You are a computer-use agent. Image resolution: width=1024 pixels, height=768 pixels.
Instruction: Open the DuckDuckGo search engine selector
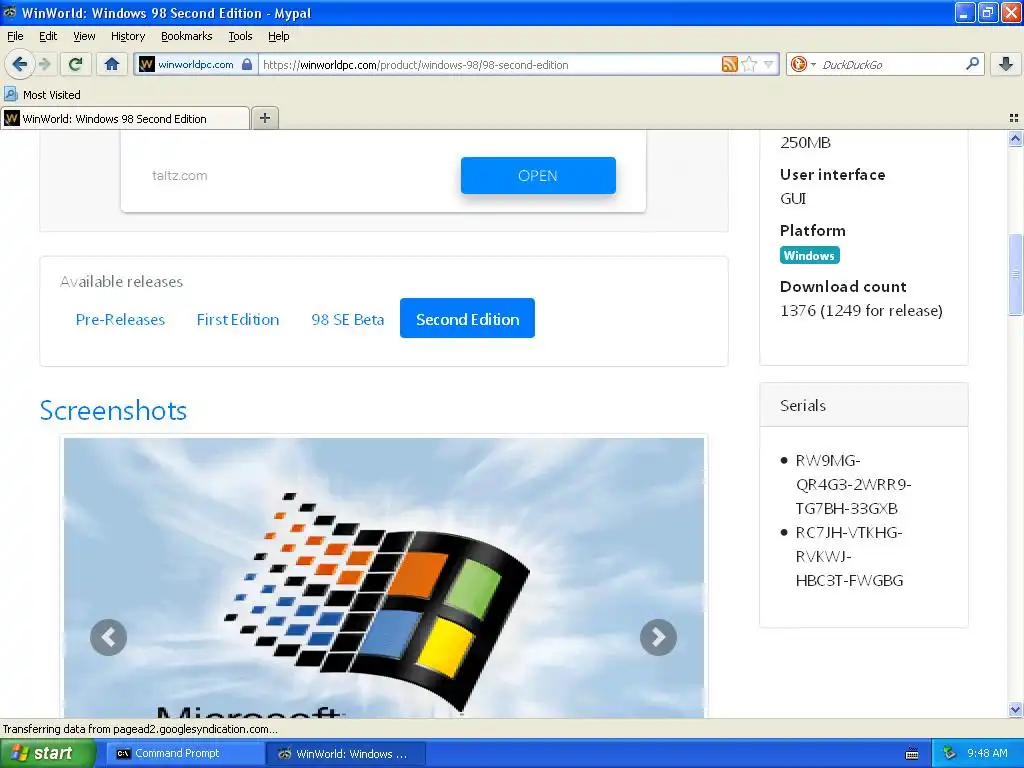[x=803, y=64]
